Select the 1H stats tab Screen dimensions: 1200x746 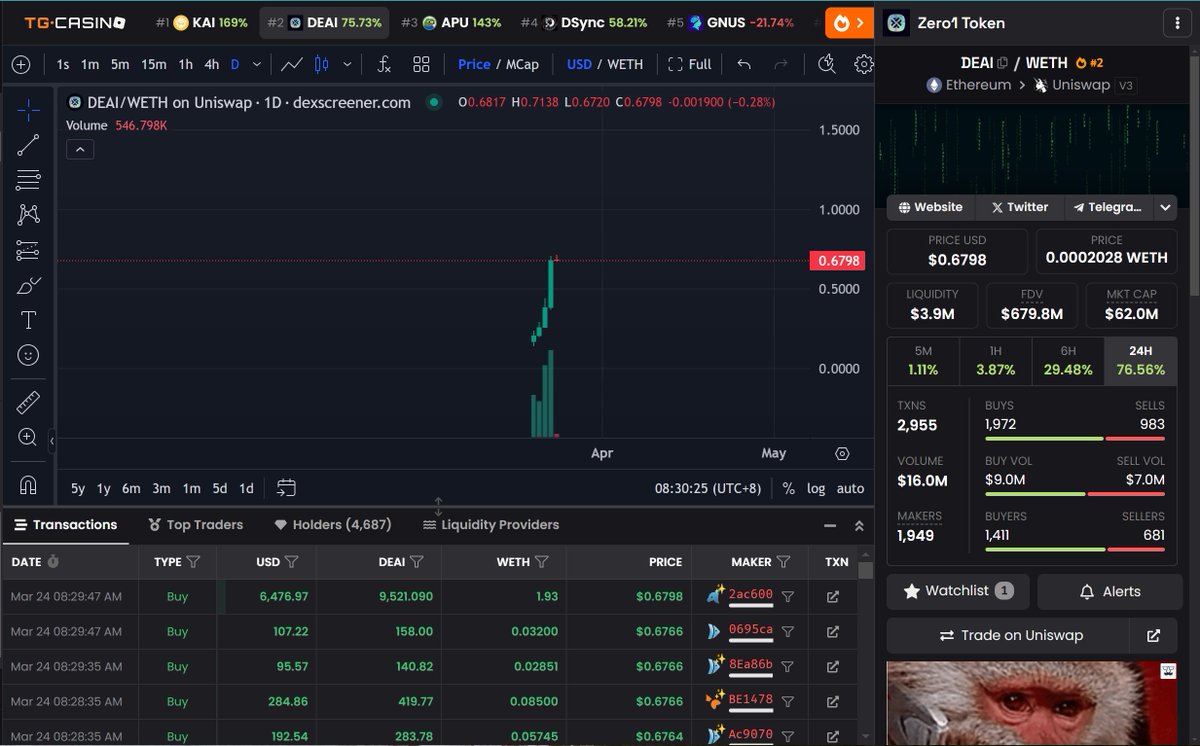995,361
